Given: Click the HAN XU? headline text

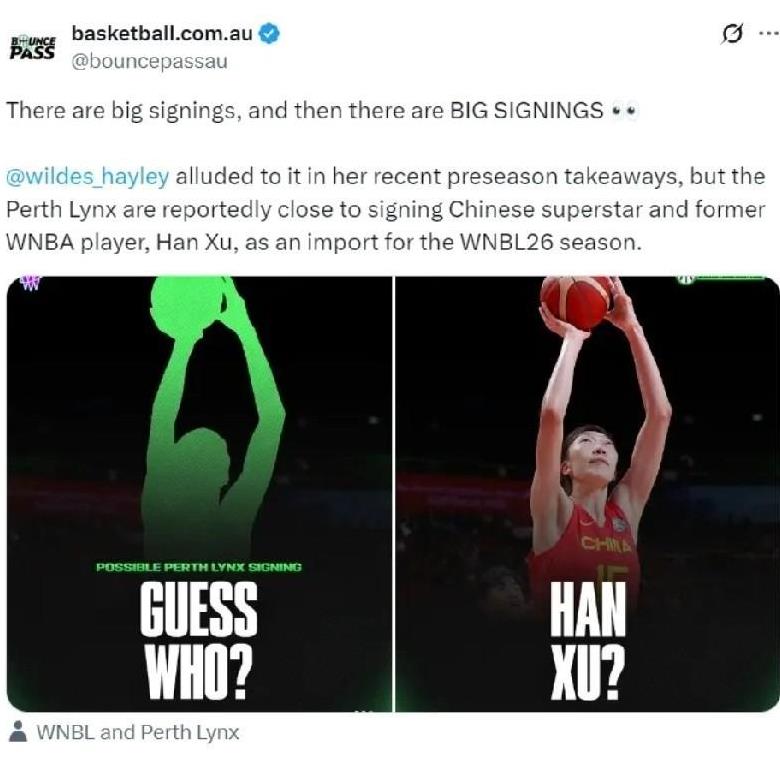Looking at the screenshot, I should coord(587,641).
